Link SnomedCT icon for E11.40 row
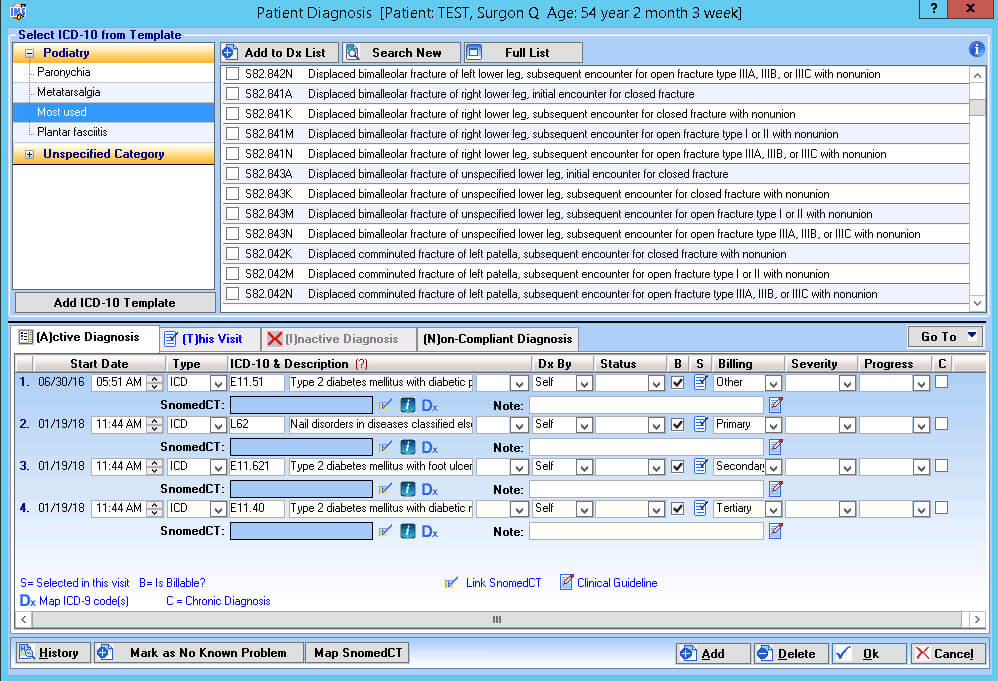This screenshot has height=681, width=998. [385, 531]
